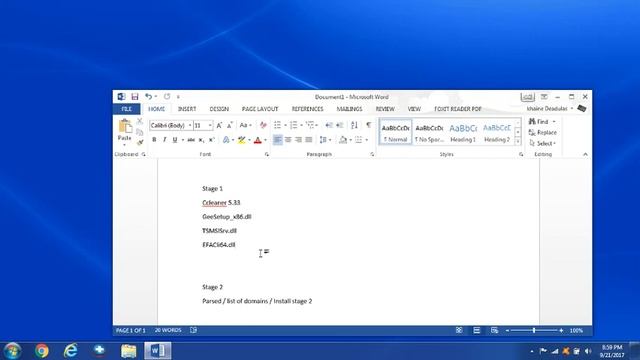640x360 pixels.
Task: Save the document from Quick Access Toolbar
Action: pos(135,97)
